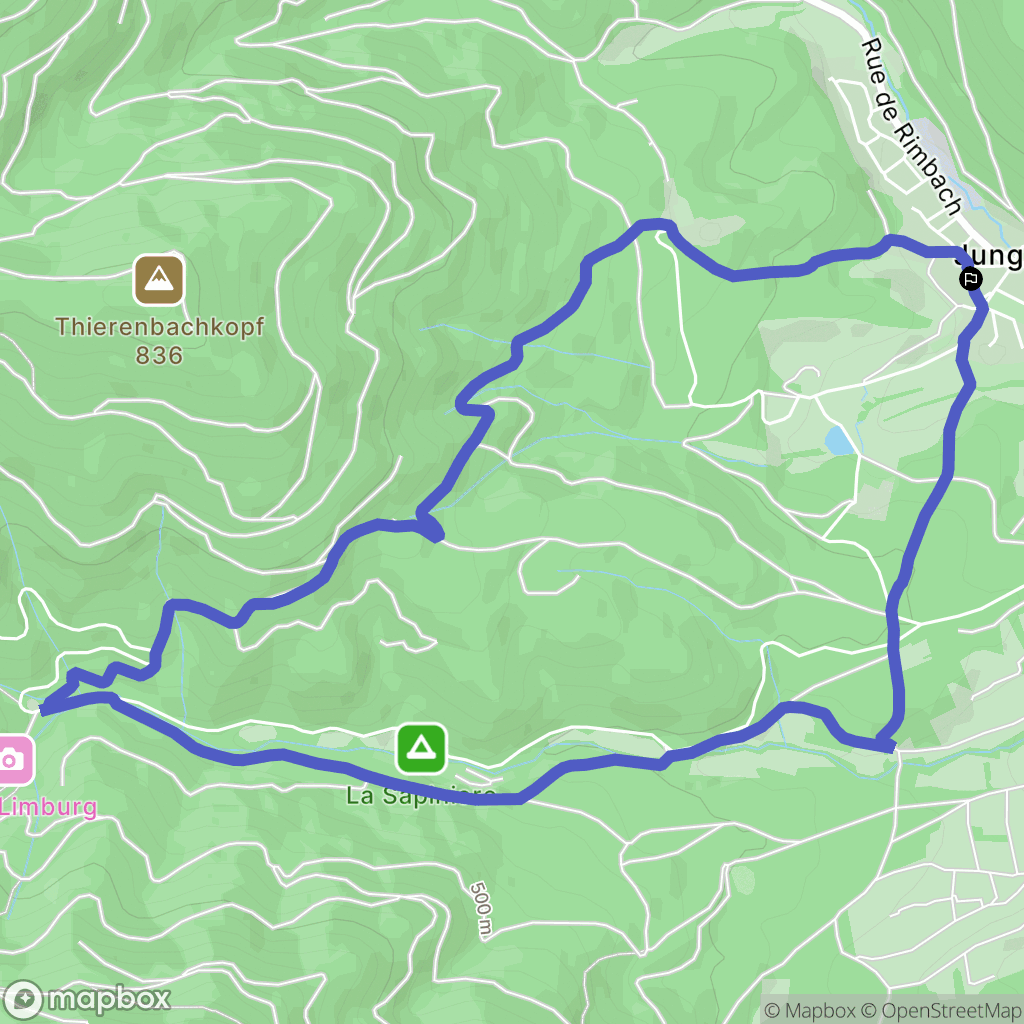Select the green La Sapinière campsite icon
This screenshot has height=1024, width=1024.
[422, 748]
